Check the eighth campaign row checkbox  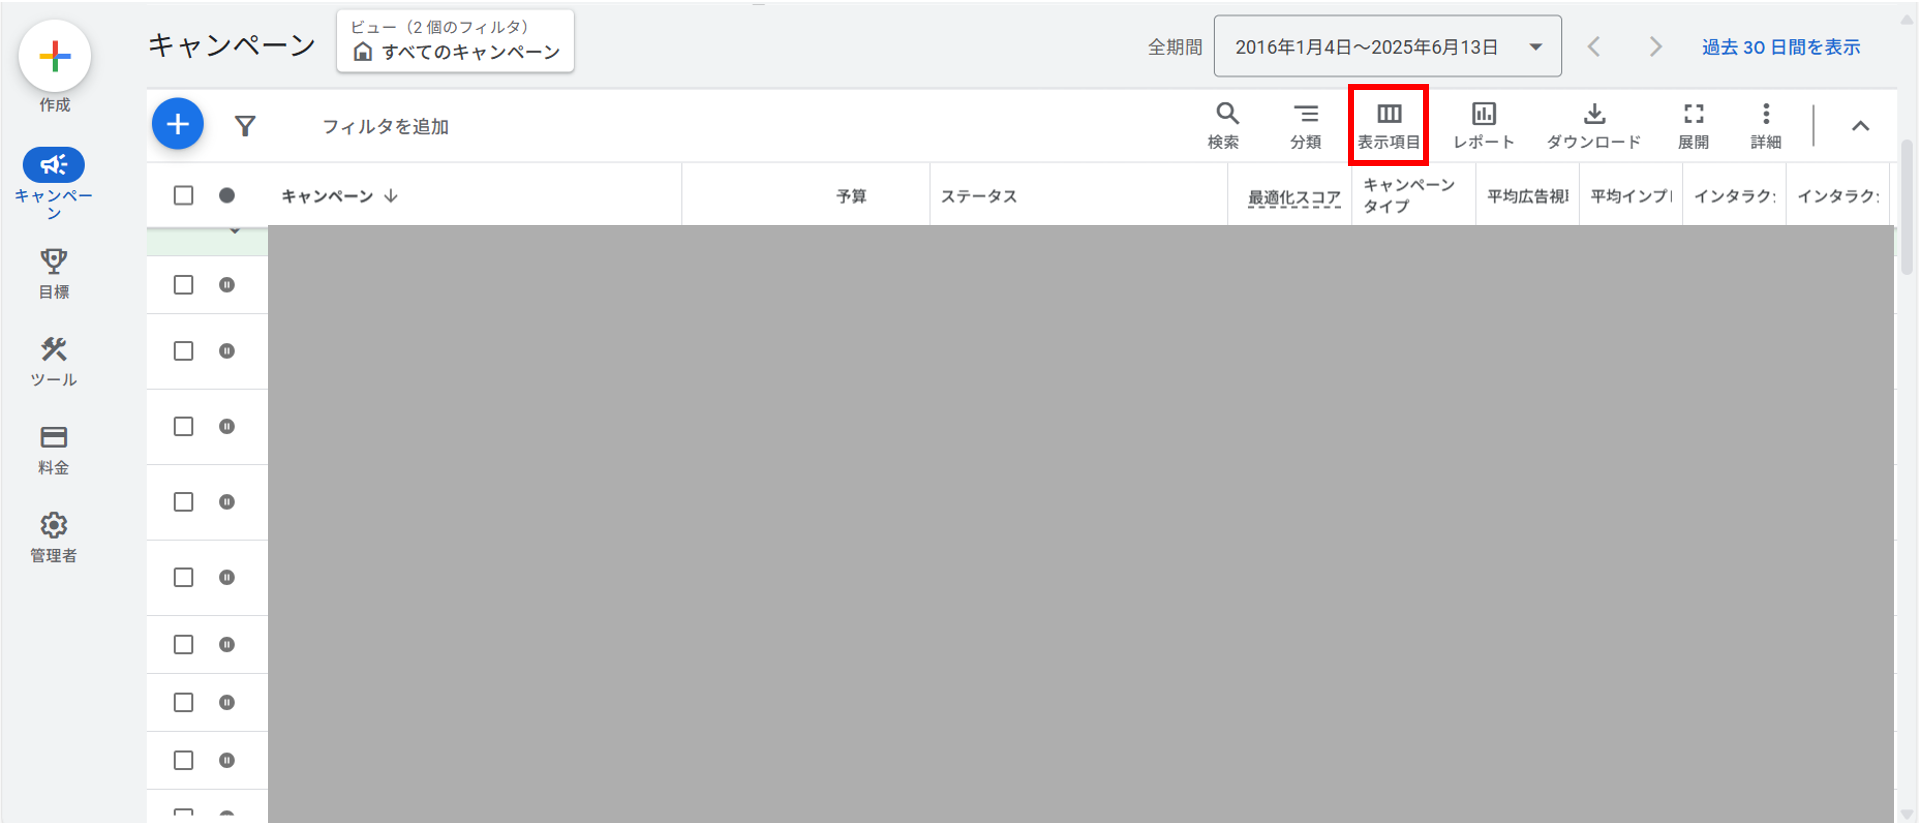(183, 760)
